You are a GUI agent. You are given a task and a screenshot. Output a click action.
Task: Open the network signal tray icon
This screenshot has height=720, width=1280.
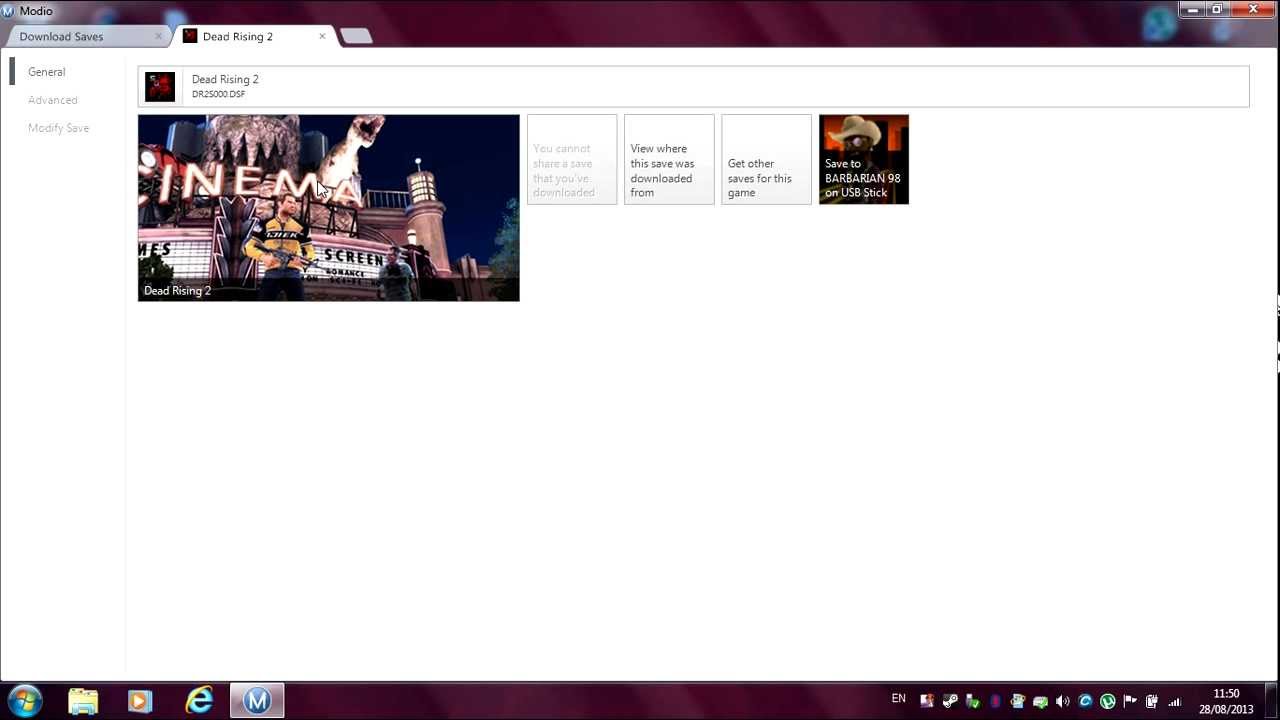tap(1174, 701)
